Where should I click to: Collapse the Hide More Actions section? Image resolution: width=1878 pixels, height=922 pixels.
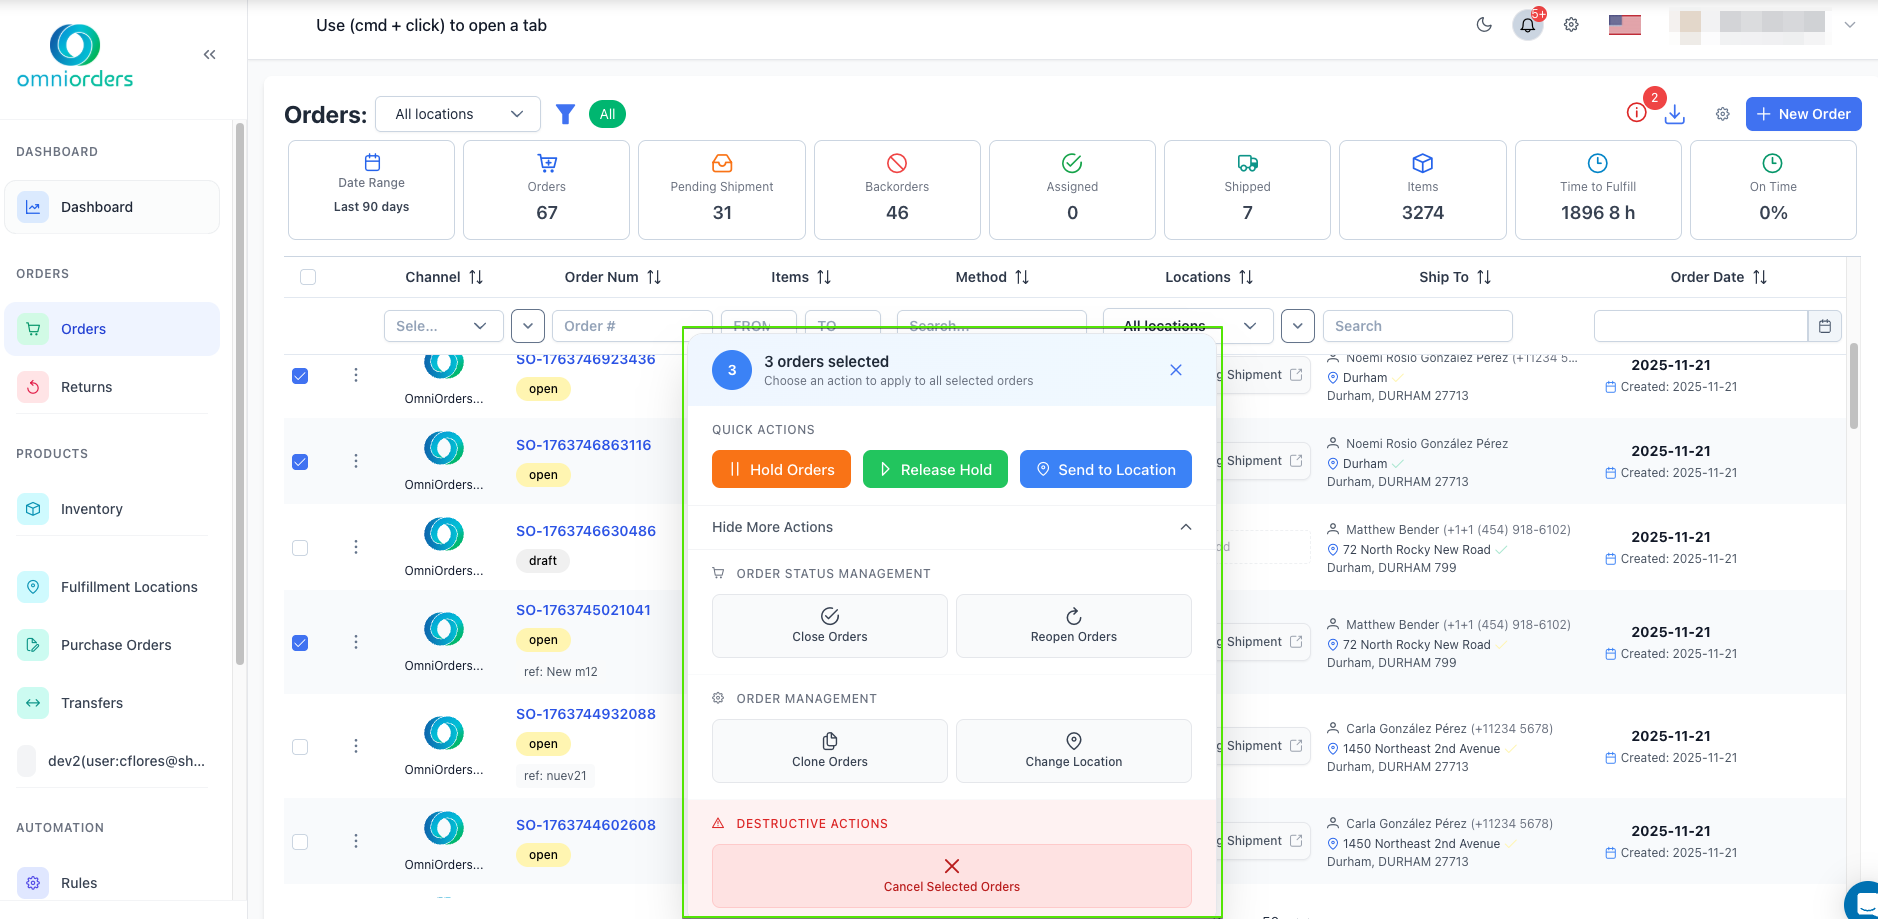coord(950,527)
